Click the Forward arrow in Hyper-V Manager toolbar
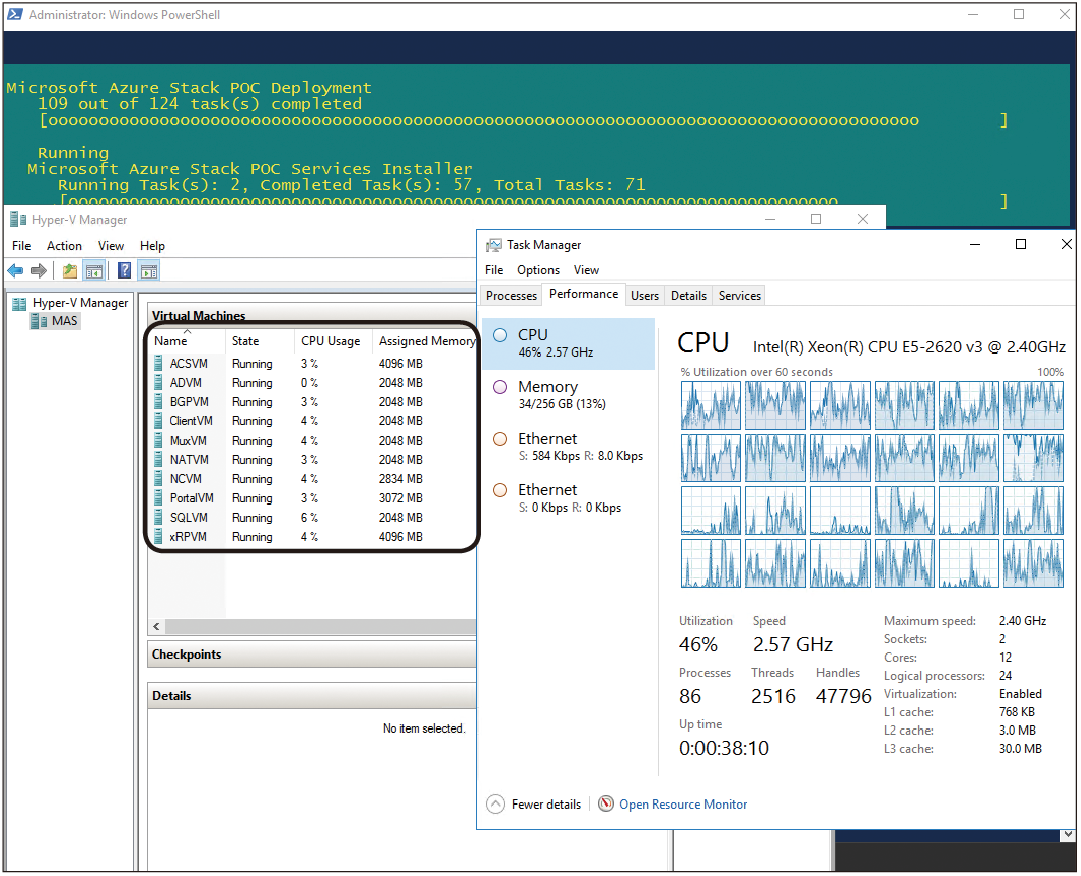The image size is (1081, 876). (x=39, y=271)
